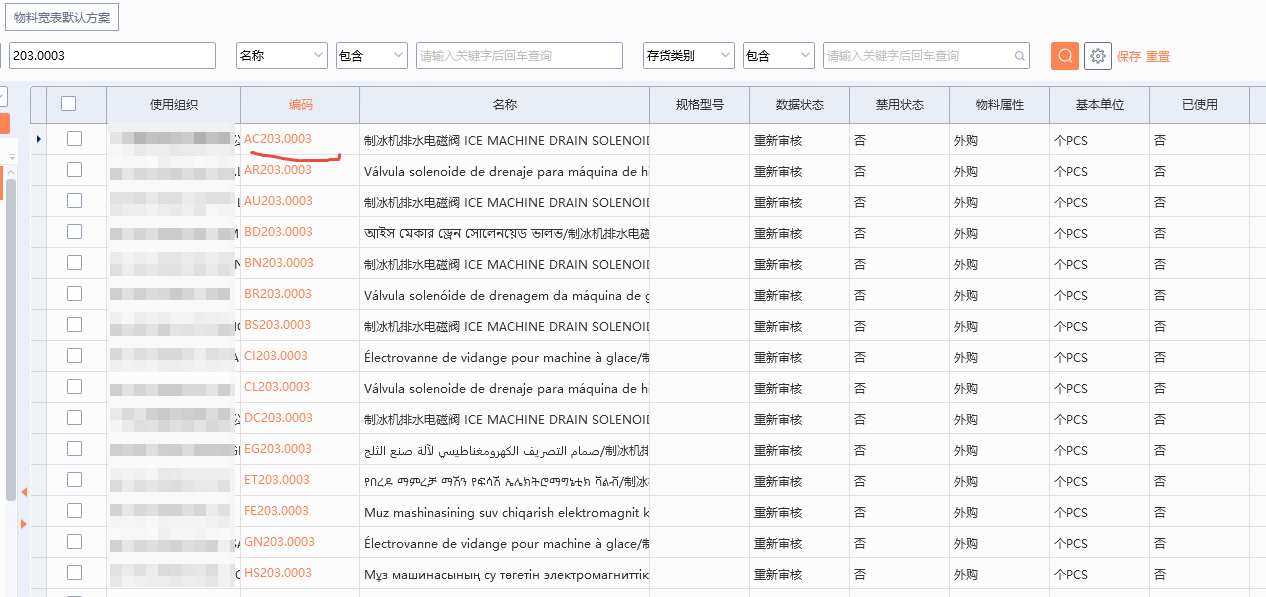Check the box for row HS203.0003

click(x=74, y=573)
